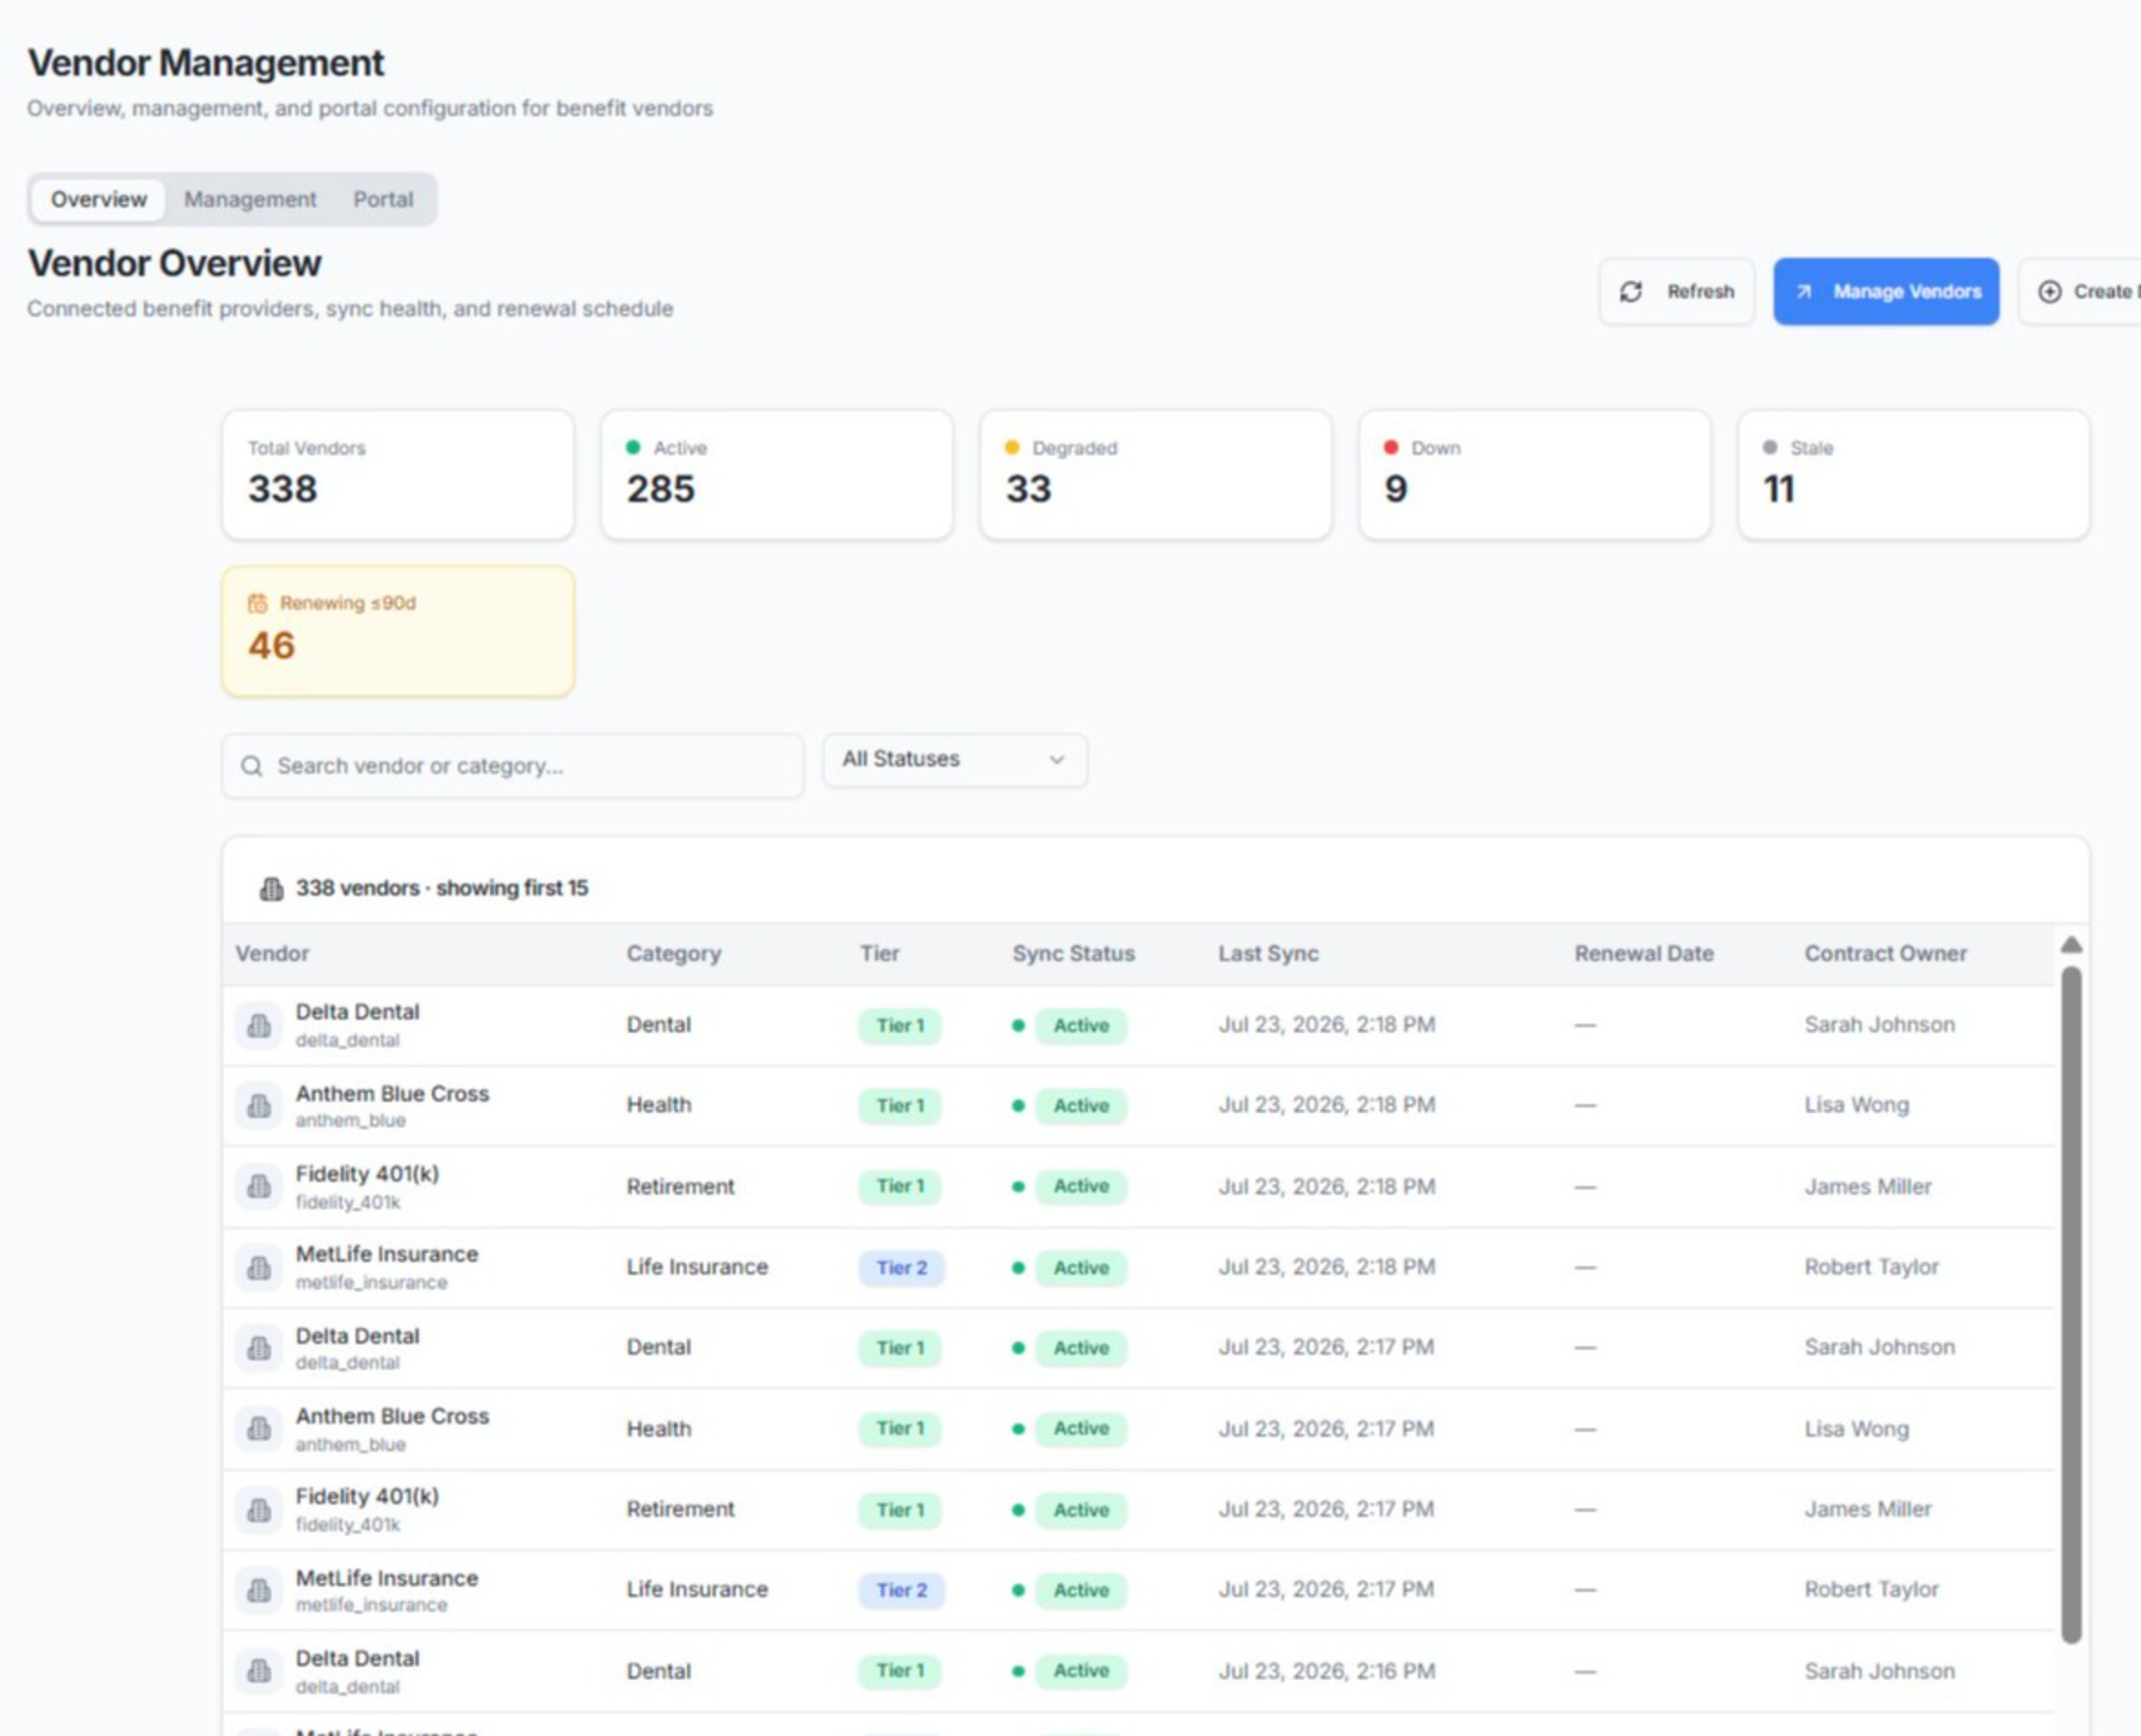This screenshot has width=2141, height=1736.
Task: Click the Refresh circular arrows icon
Action: click(1631, 291)
